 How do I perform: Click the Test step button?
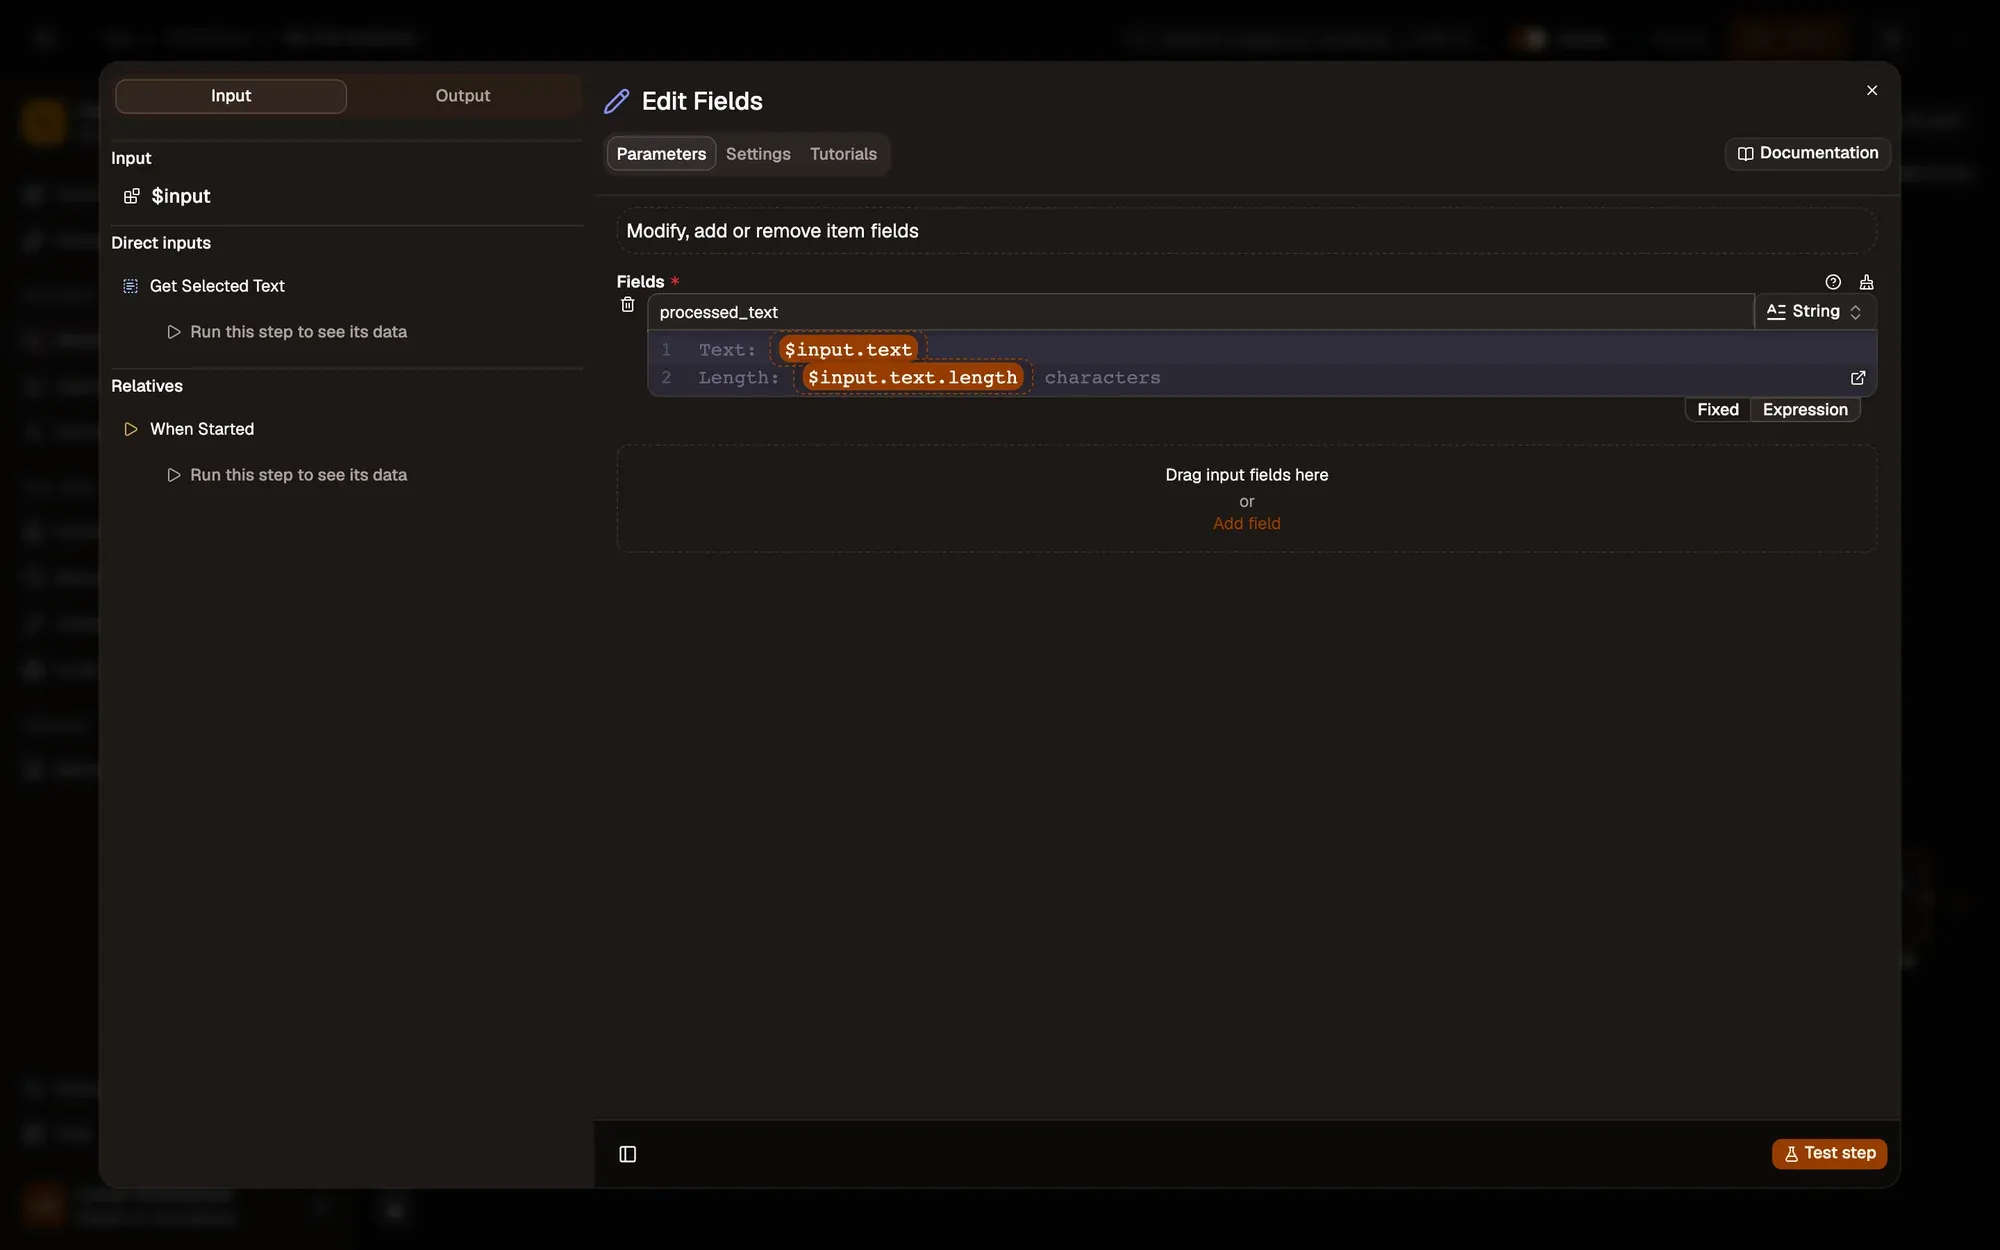(x=1830, y=1153)
